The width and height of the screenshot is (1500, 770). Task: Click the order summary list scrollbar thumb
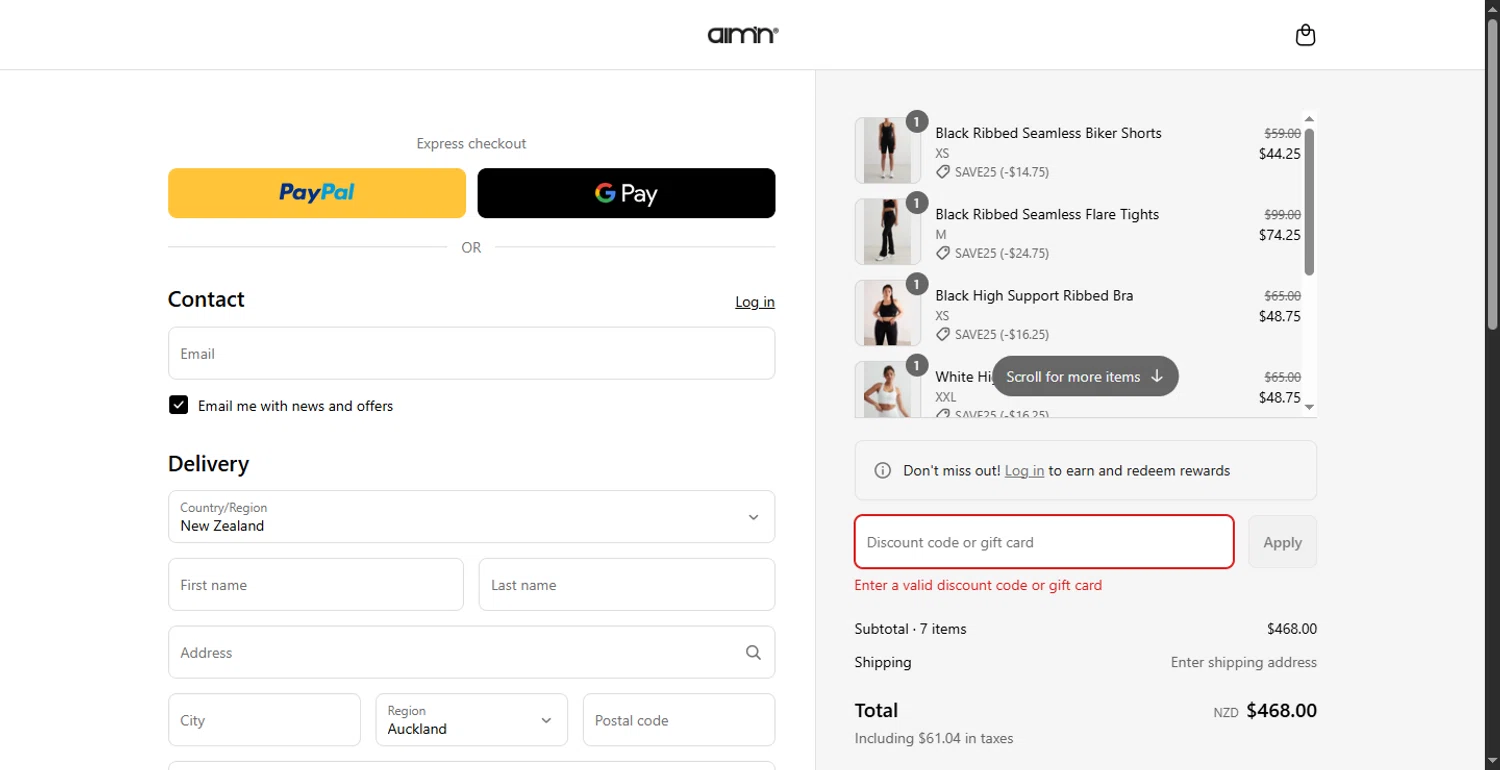click(1309, 201)
